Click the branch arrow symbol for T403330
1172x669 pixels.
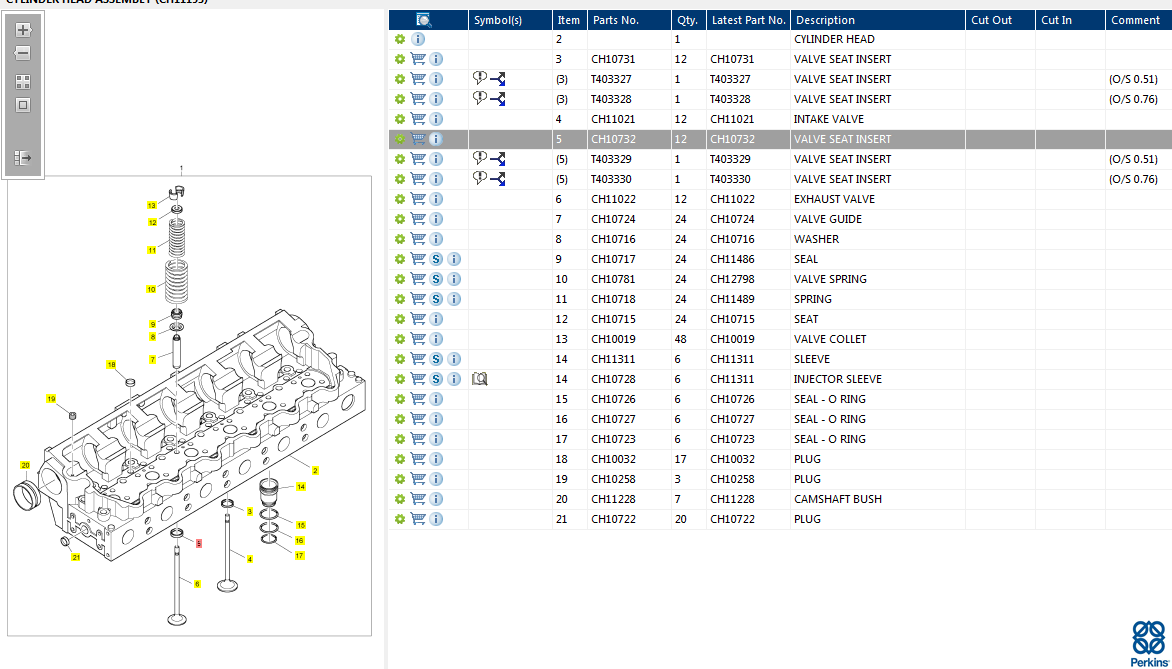497,179
